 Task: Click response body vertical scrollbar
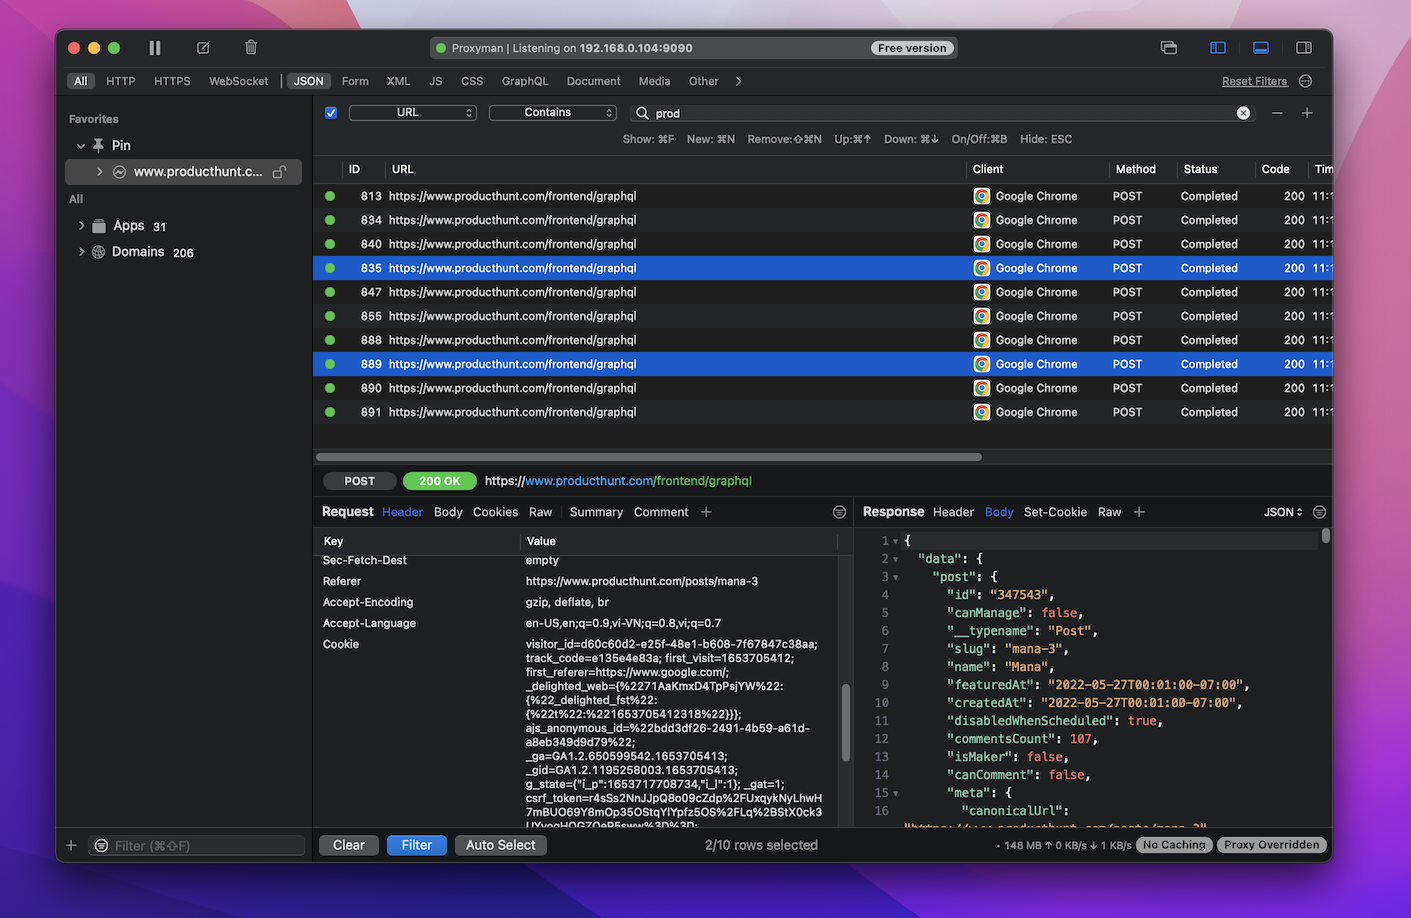1326,535
